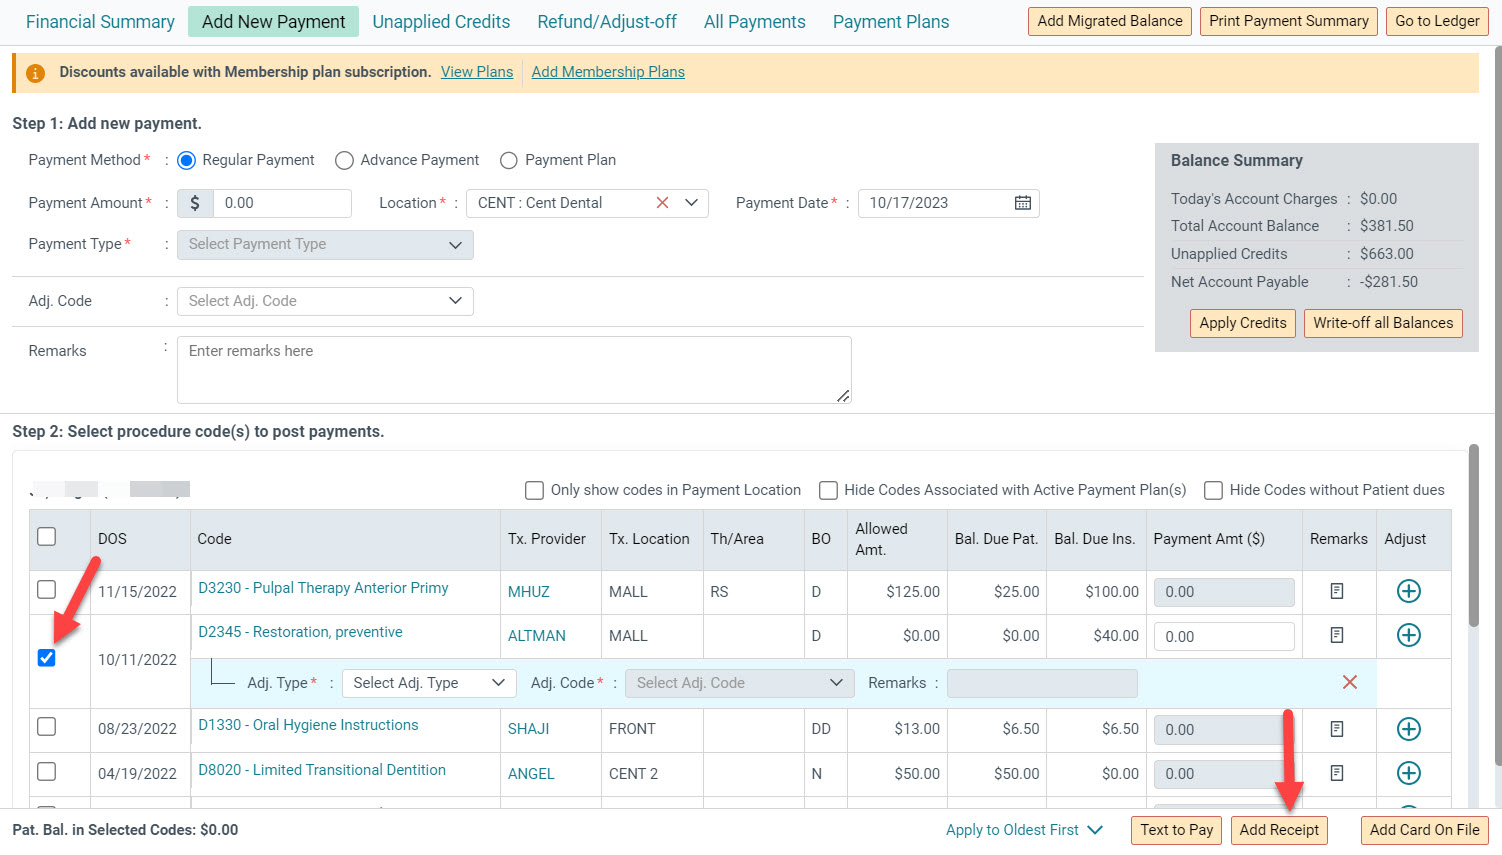Click the adjust plus icon for D2345
The image size is (1502, 855).
pyautogui.click(x=1409, y=635)
